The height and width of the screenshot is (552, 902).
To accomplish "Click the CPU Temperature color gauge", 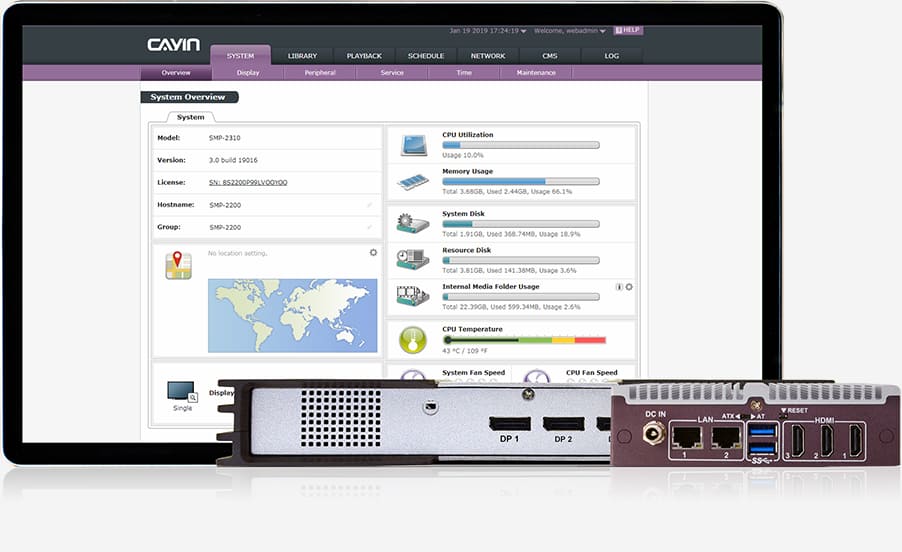I will pyautogui.click(x=524, y=340).
